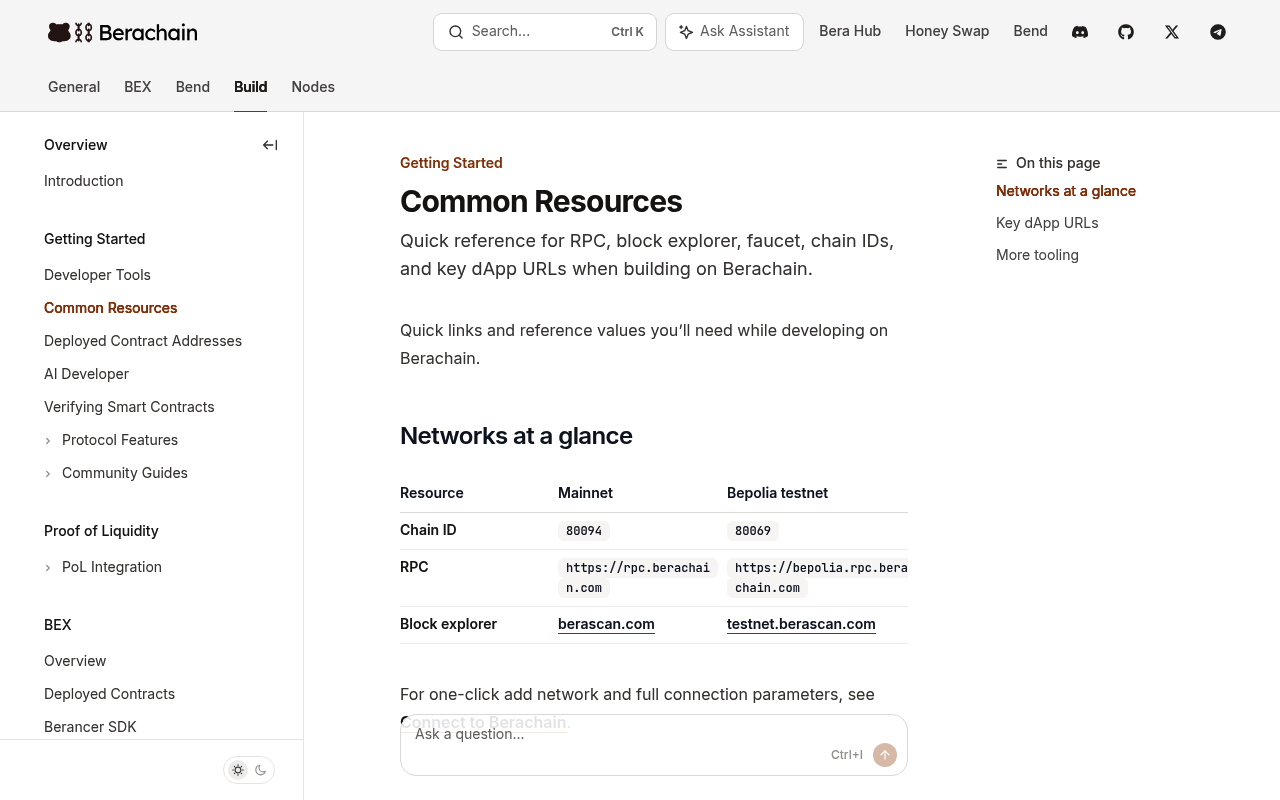This screenshot has height=800, width=1280.
Task: Jump to More tooling section
Action: 1037,255
